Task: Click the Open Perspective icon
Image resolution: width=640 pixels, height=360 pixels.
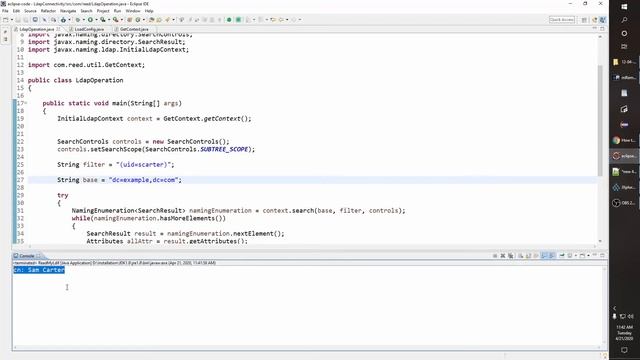Action: [x=584, y=20]
